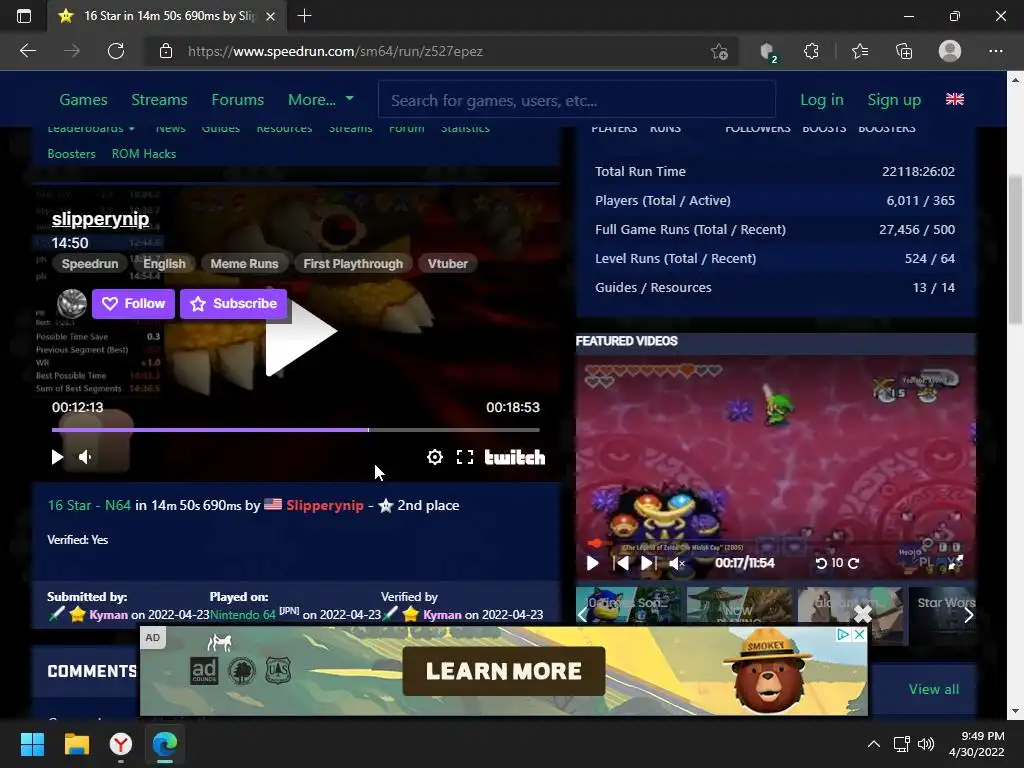Expand featured video to fullscreen
The height and width of the screenshot is (768, 1024).
tap(955, 563)
